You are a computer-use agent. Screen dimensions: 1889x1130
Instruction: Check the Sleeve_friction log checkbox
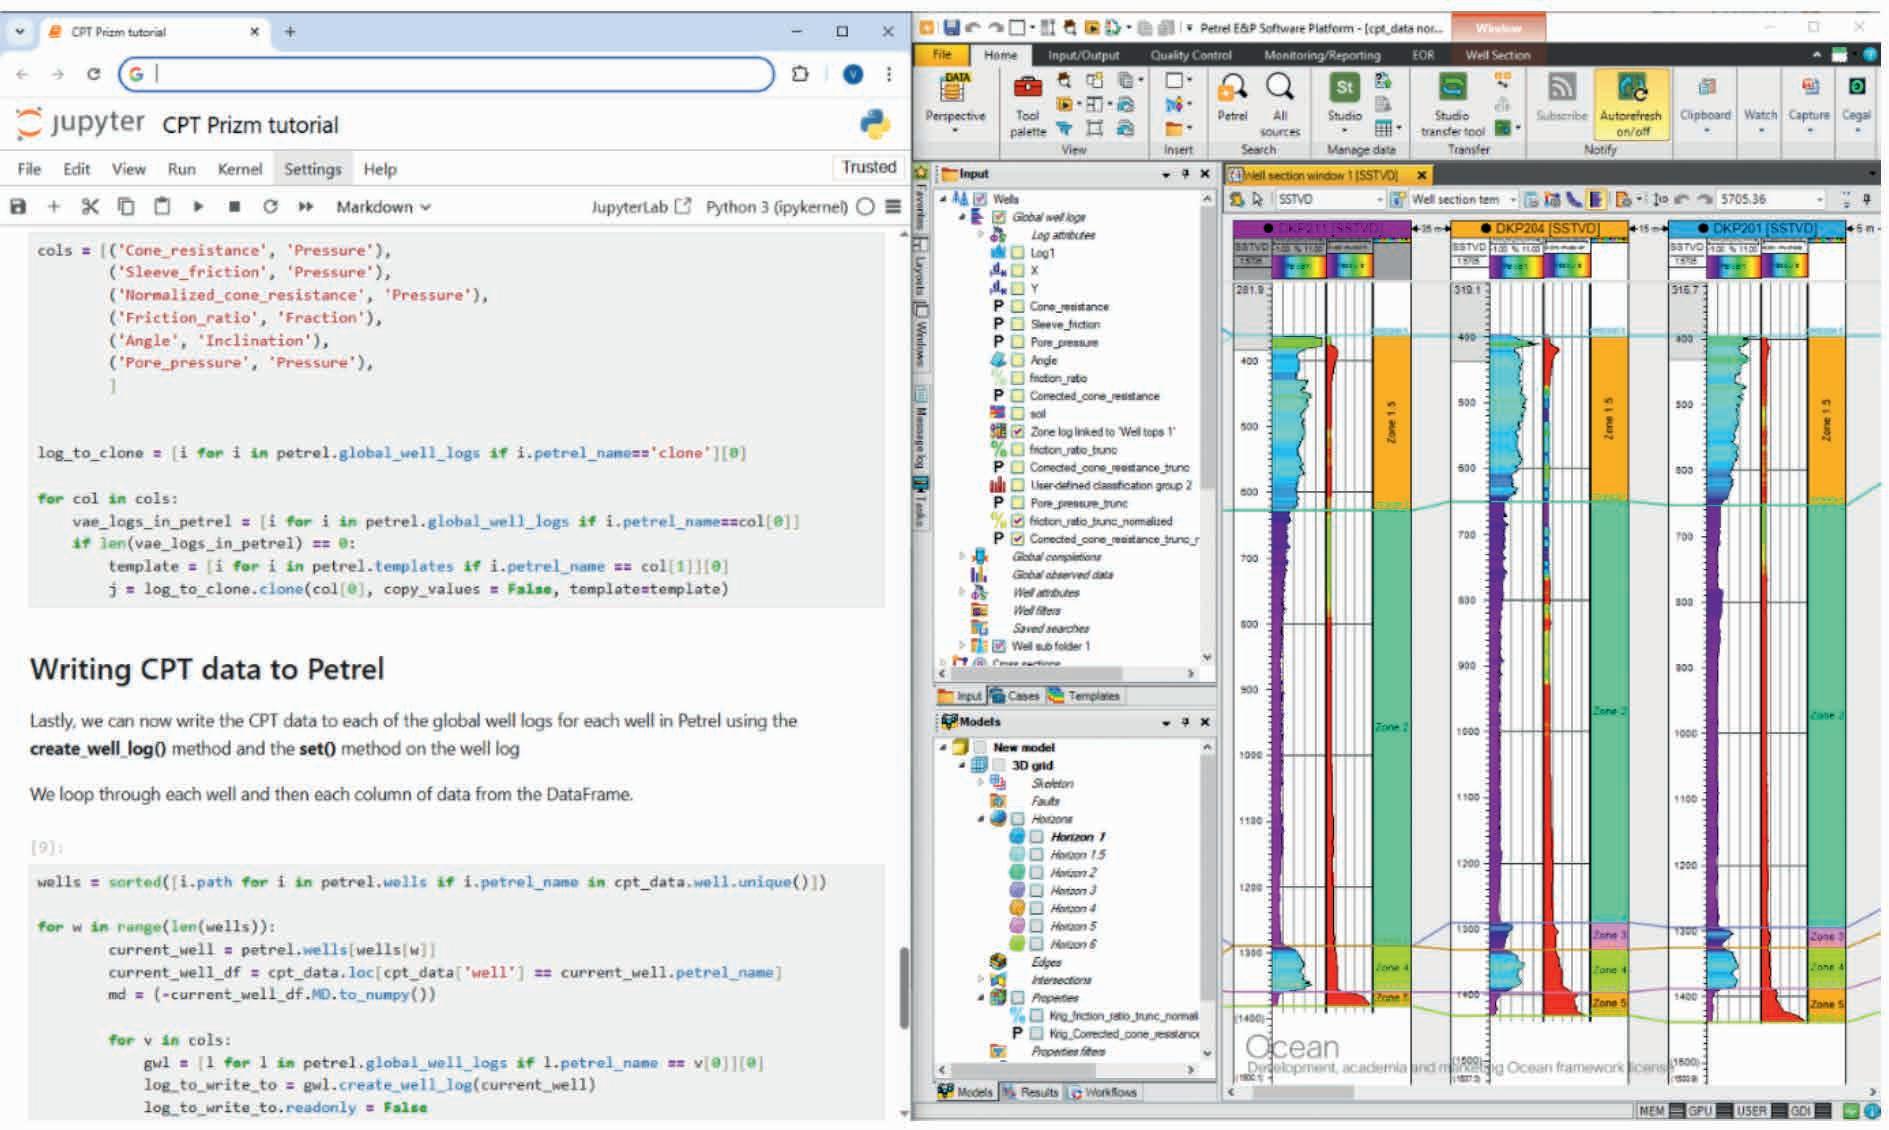pyautogui.click(x=1017, y=325)
